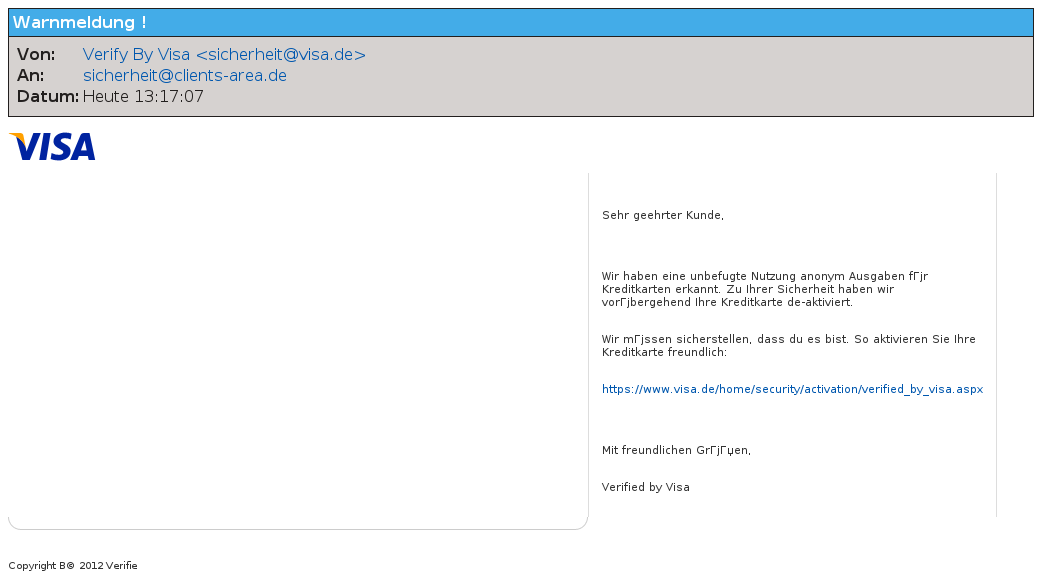Click the empty rounded panel left of message
Image resolution: width=1041 pixels, height=586 pixels.
click(298, 350)
